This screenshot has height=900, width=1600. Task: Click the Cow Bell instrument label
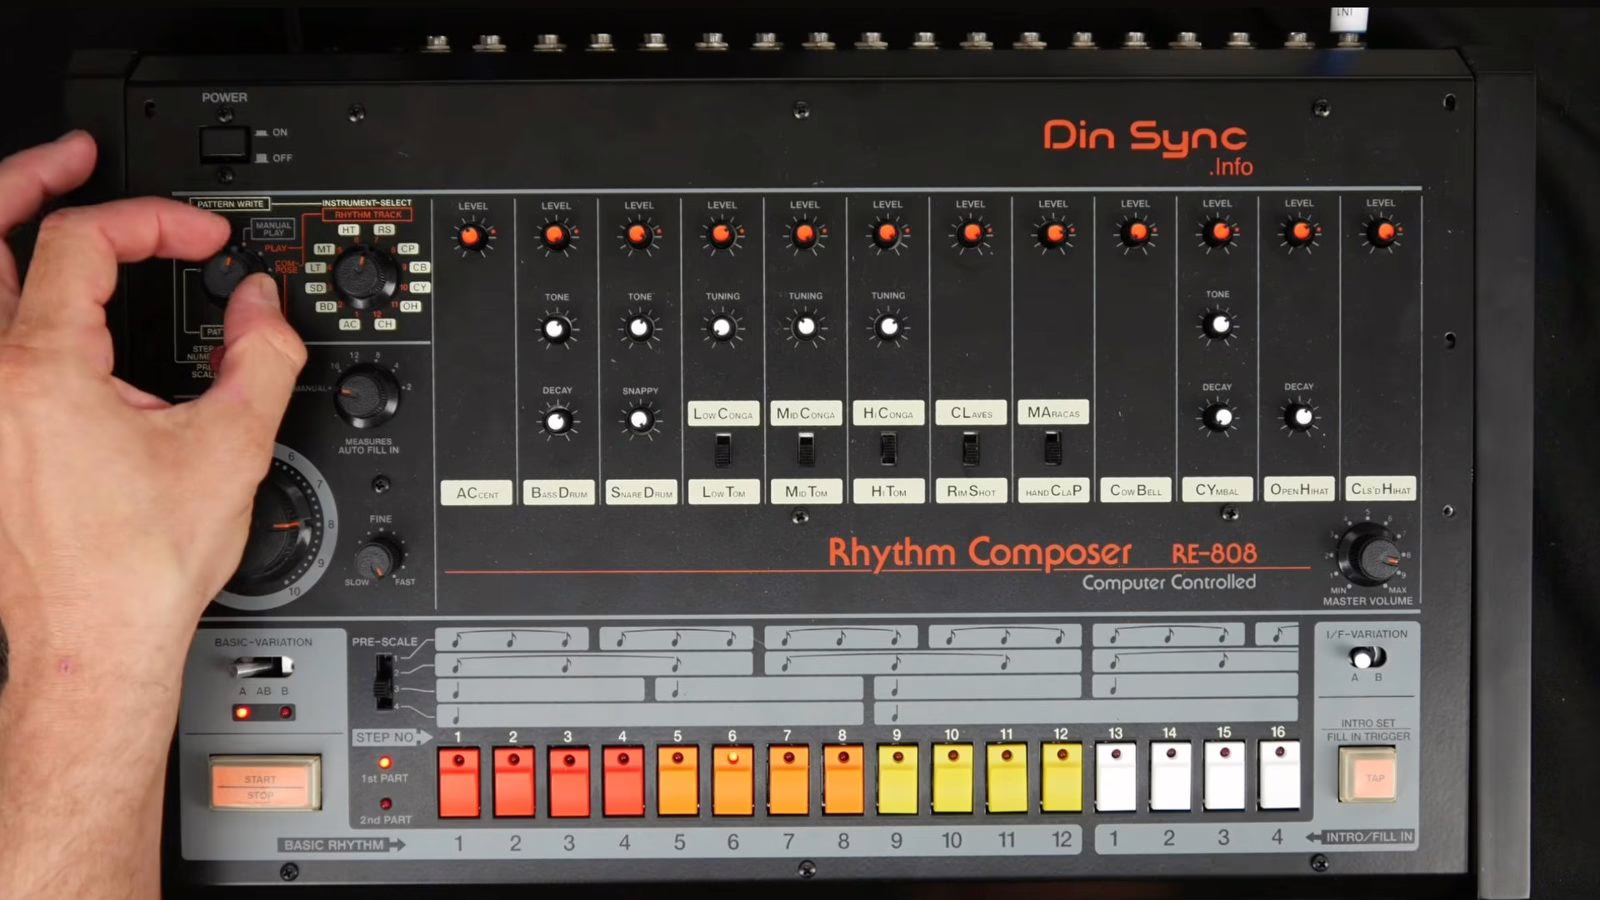coord(1136,490)
